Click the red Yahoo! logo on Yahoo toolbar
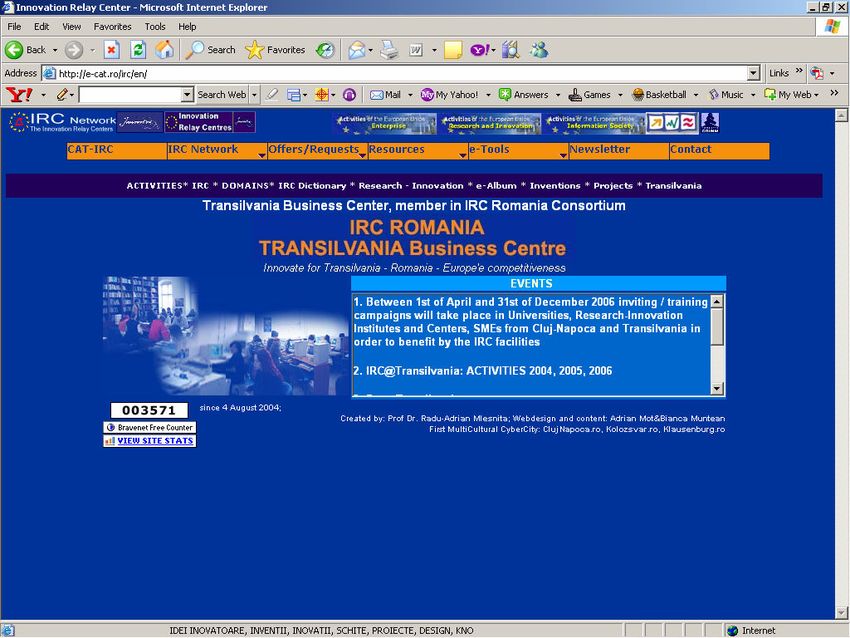850x638 pixels. [19, 95]
